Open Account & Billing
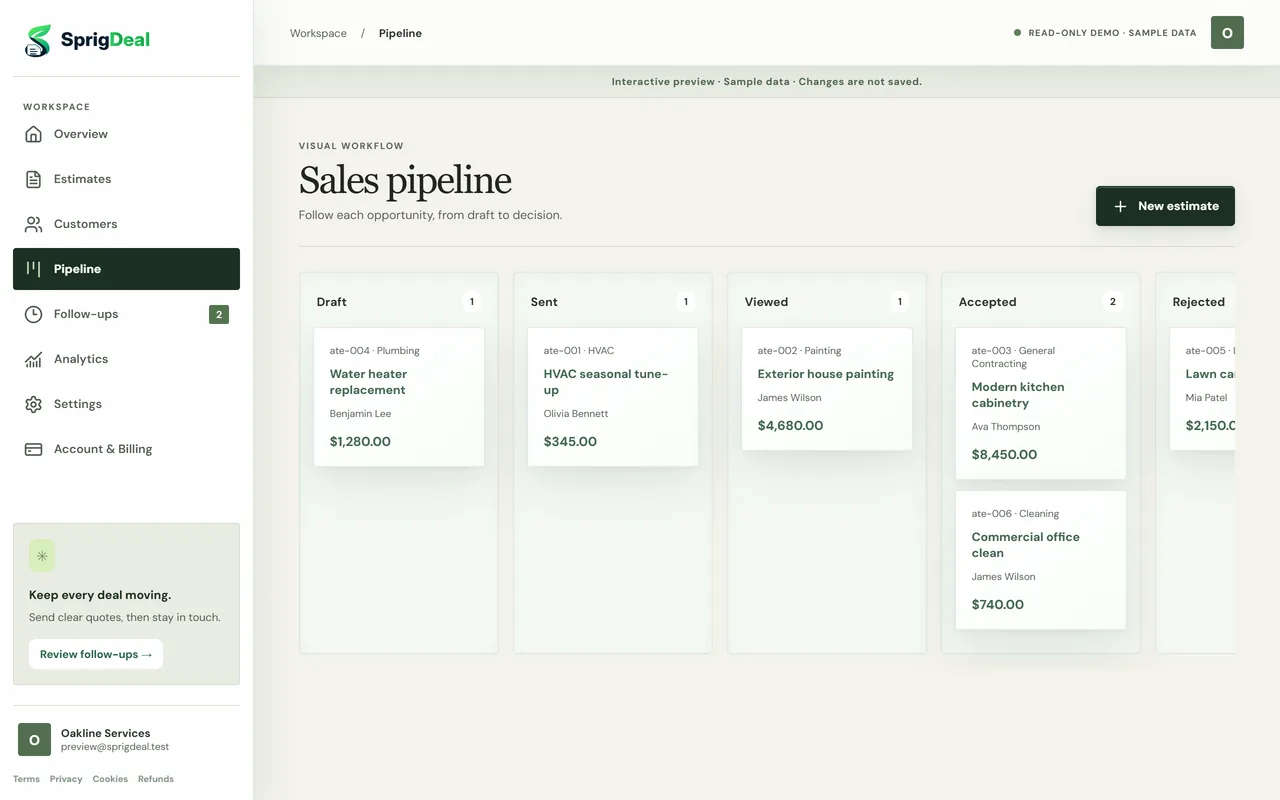This screenshot has width=1280, height=800. pyautogui.click(x=126, y=449)
